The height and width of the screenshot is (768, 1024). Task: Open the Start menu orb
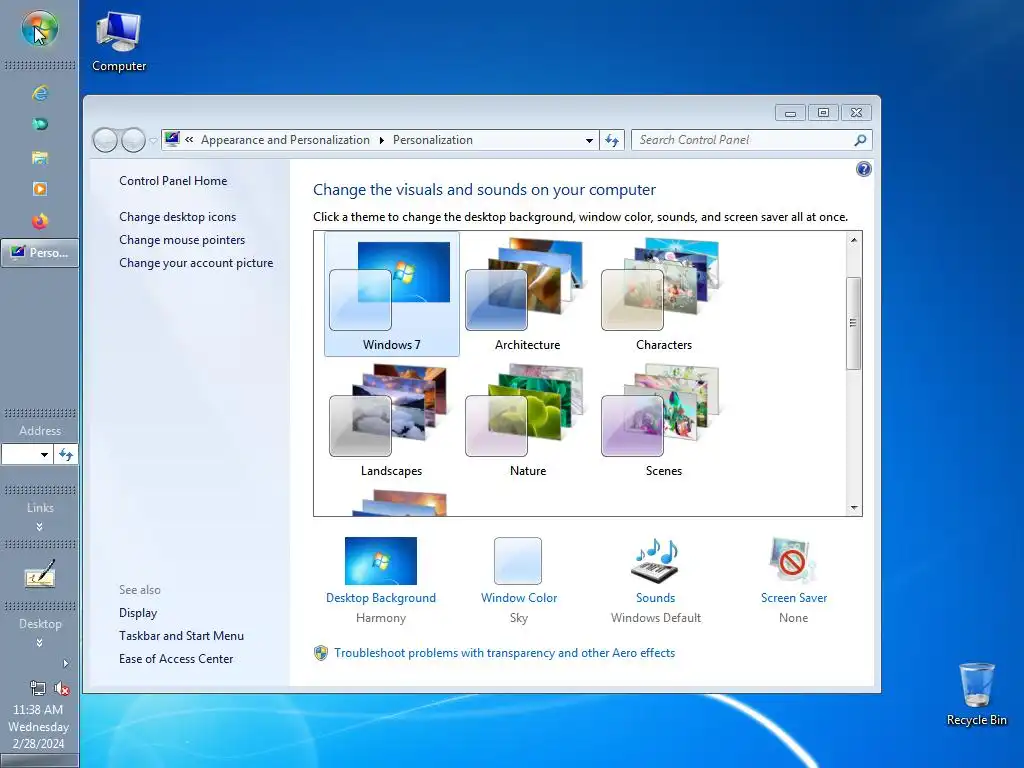[39, 29]
